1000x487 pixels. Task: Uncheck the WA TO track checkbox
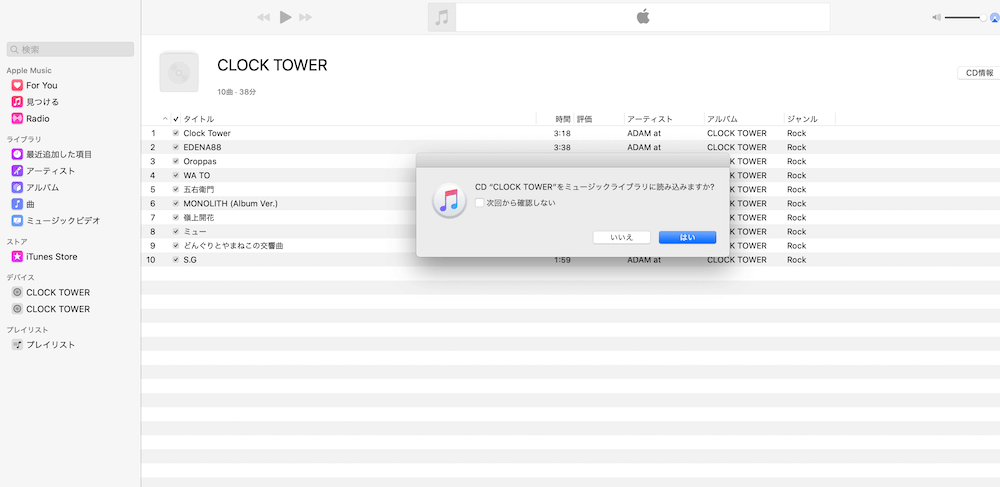[x=176, y=175]
